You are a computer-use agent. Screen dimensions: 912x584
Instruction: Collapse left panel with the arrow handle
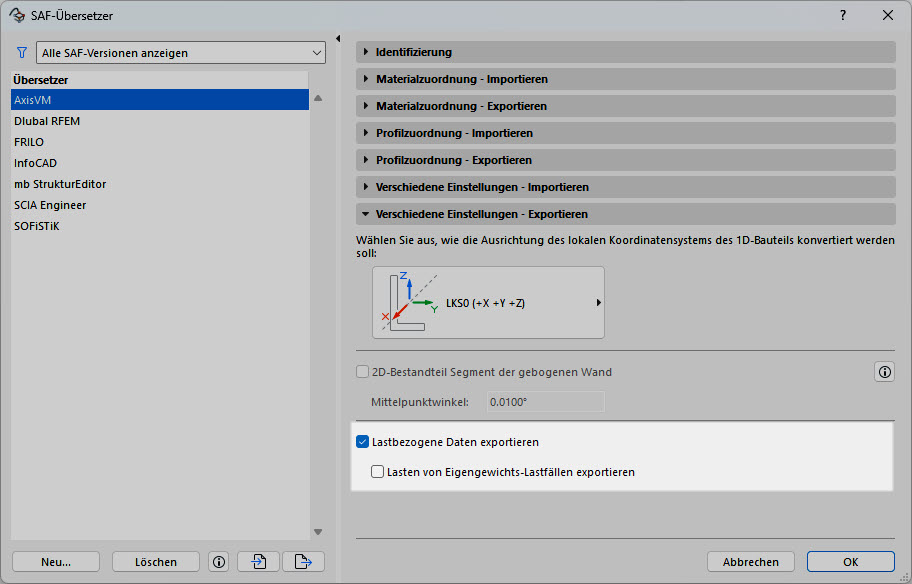pyautogui.click(x=338, y=38)
